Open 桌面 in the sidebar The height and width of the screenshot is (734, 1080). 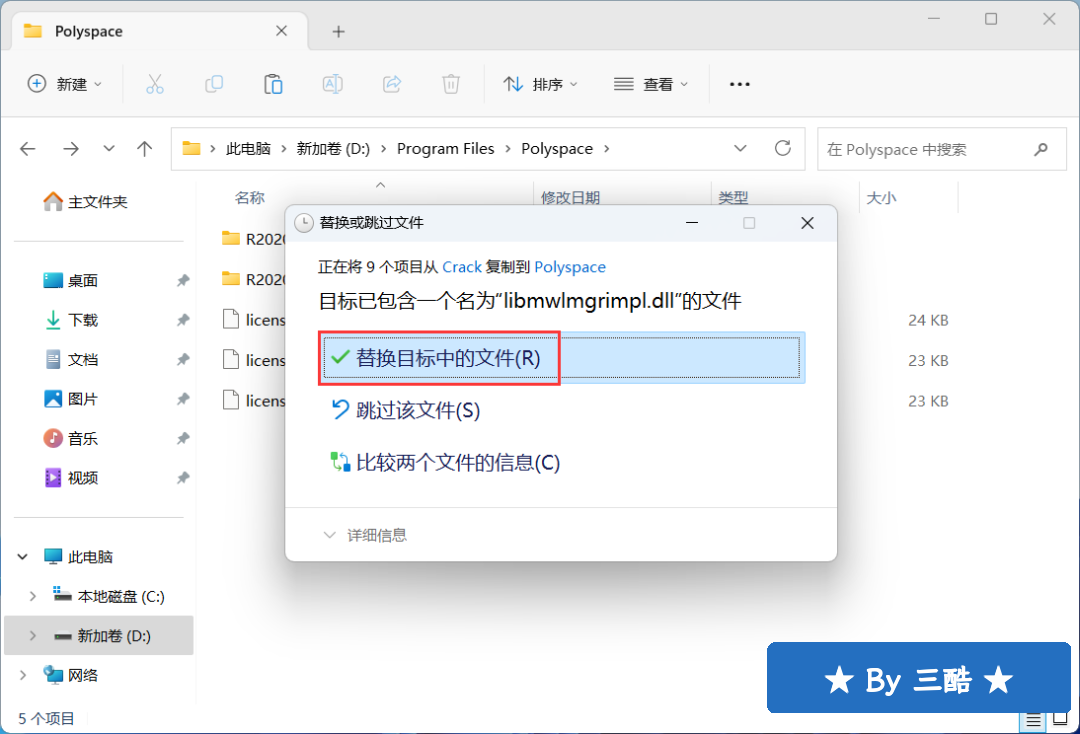click(x=71, y=280)
